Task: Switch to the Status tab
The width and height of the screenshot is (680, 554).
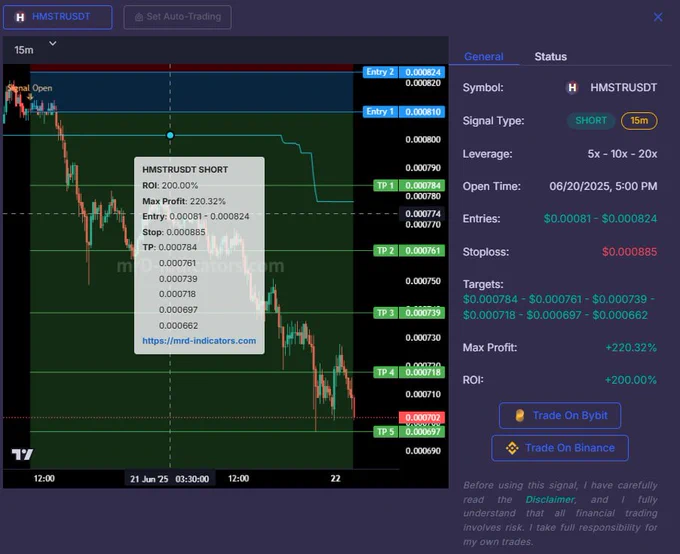Action: 550,56
